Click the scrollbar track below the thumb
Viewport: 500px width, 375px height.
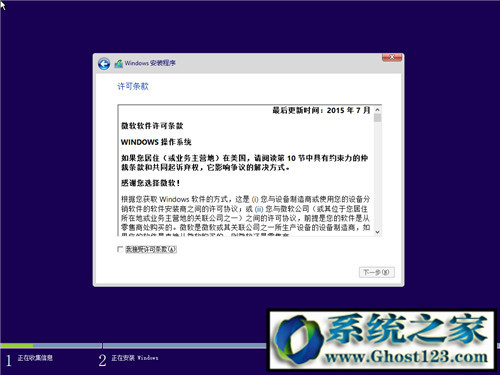pyautogui.click(x=377, y=175)
